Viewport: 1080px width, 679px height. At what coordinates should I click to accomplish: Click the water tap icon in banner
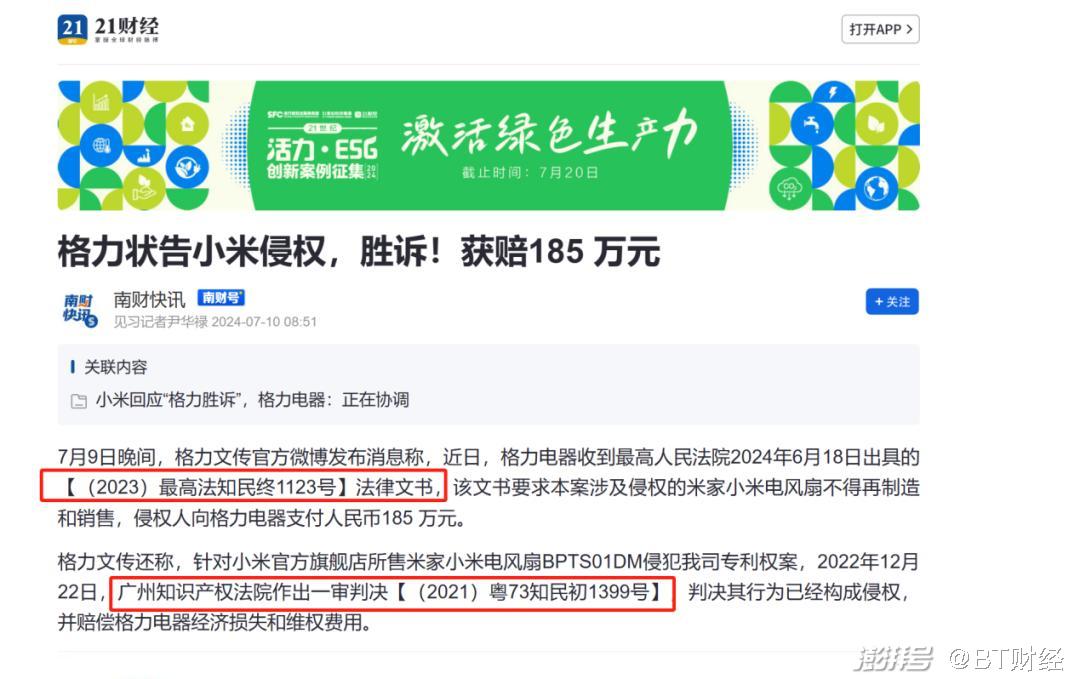(x=812, y=125)
